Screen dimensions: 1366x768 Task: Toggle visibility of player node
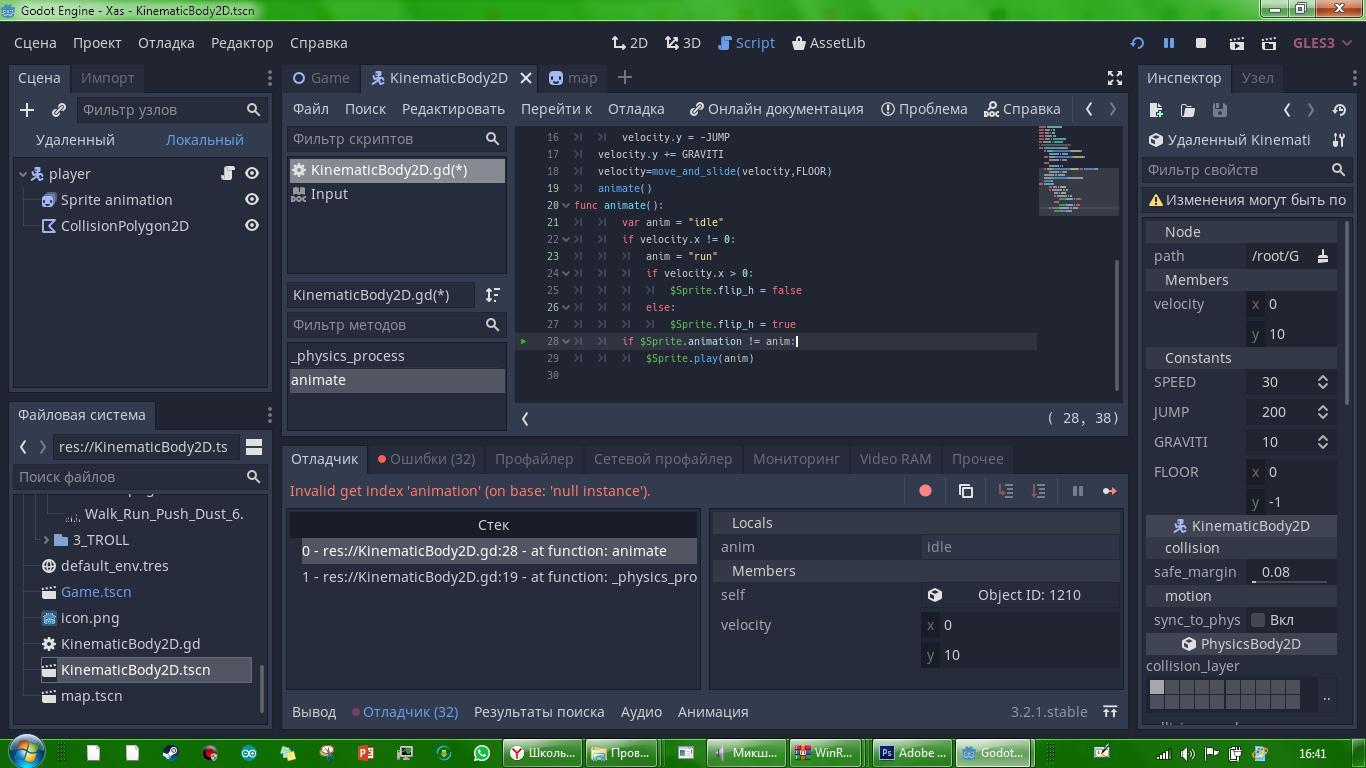[x=252, y=174]
